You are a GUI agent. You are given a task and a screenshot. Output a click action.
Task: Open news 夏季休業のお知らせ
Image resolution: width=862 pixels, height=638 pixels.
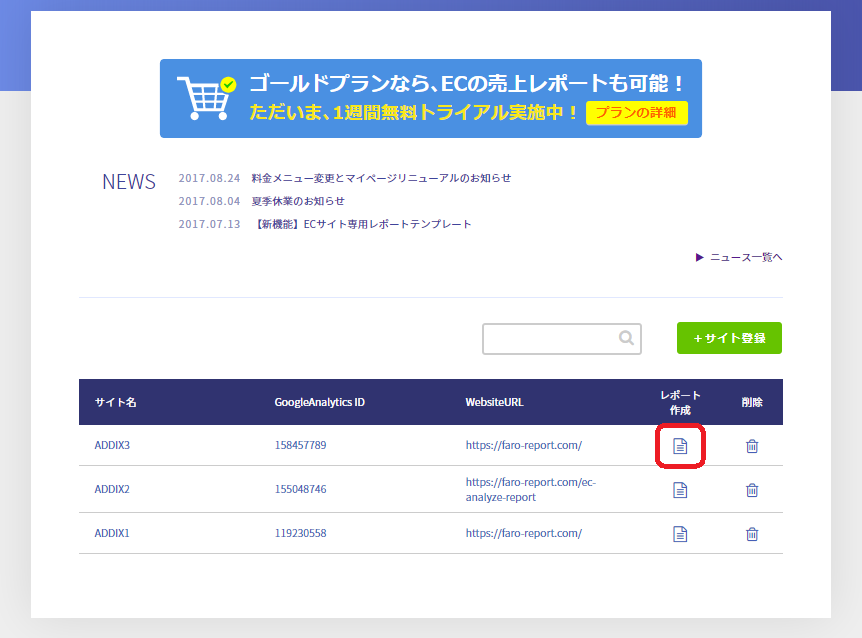(298, 201)
